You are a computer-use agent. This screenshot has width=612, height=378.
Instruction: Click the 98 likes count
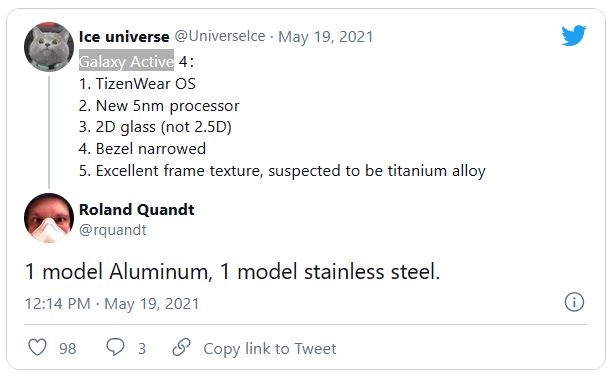[x=68, y=348]
